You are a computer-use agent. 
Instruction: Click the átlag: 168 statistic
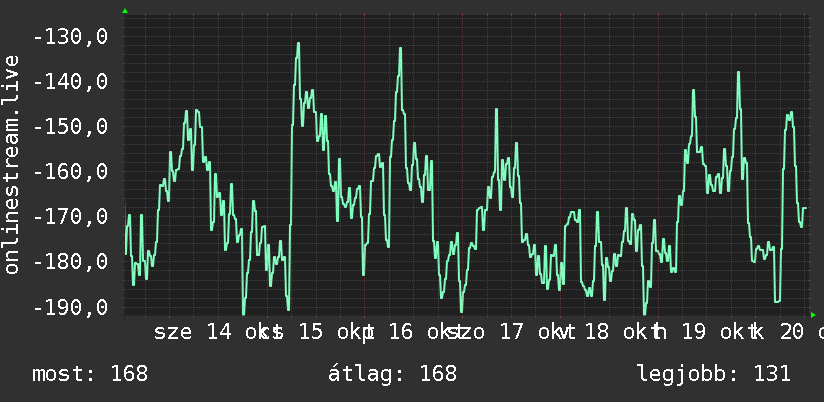393,374
